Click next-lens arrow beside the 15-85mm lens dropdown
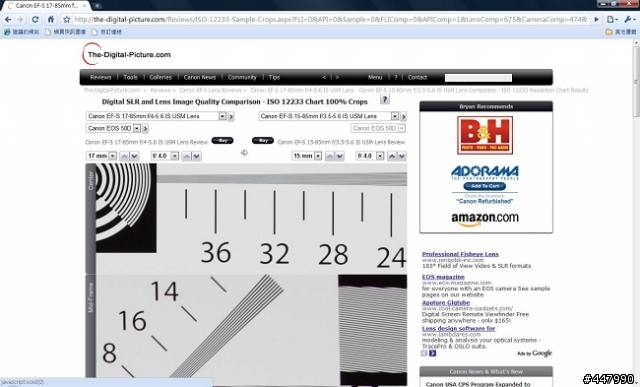Viewport: 640px width, 387px height. point(403,117)
